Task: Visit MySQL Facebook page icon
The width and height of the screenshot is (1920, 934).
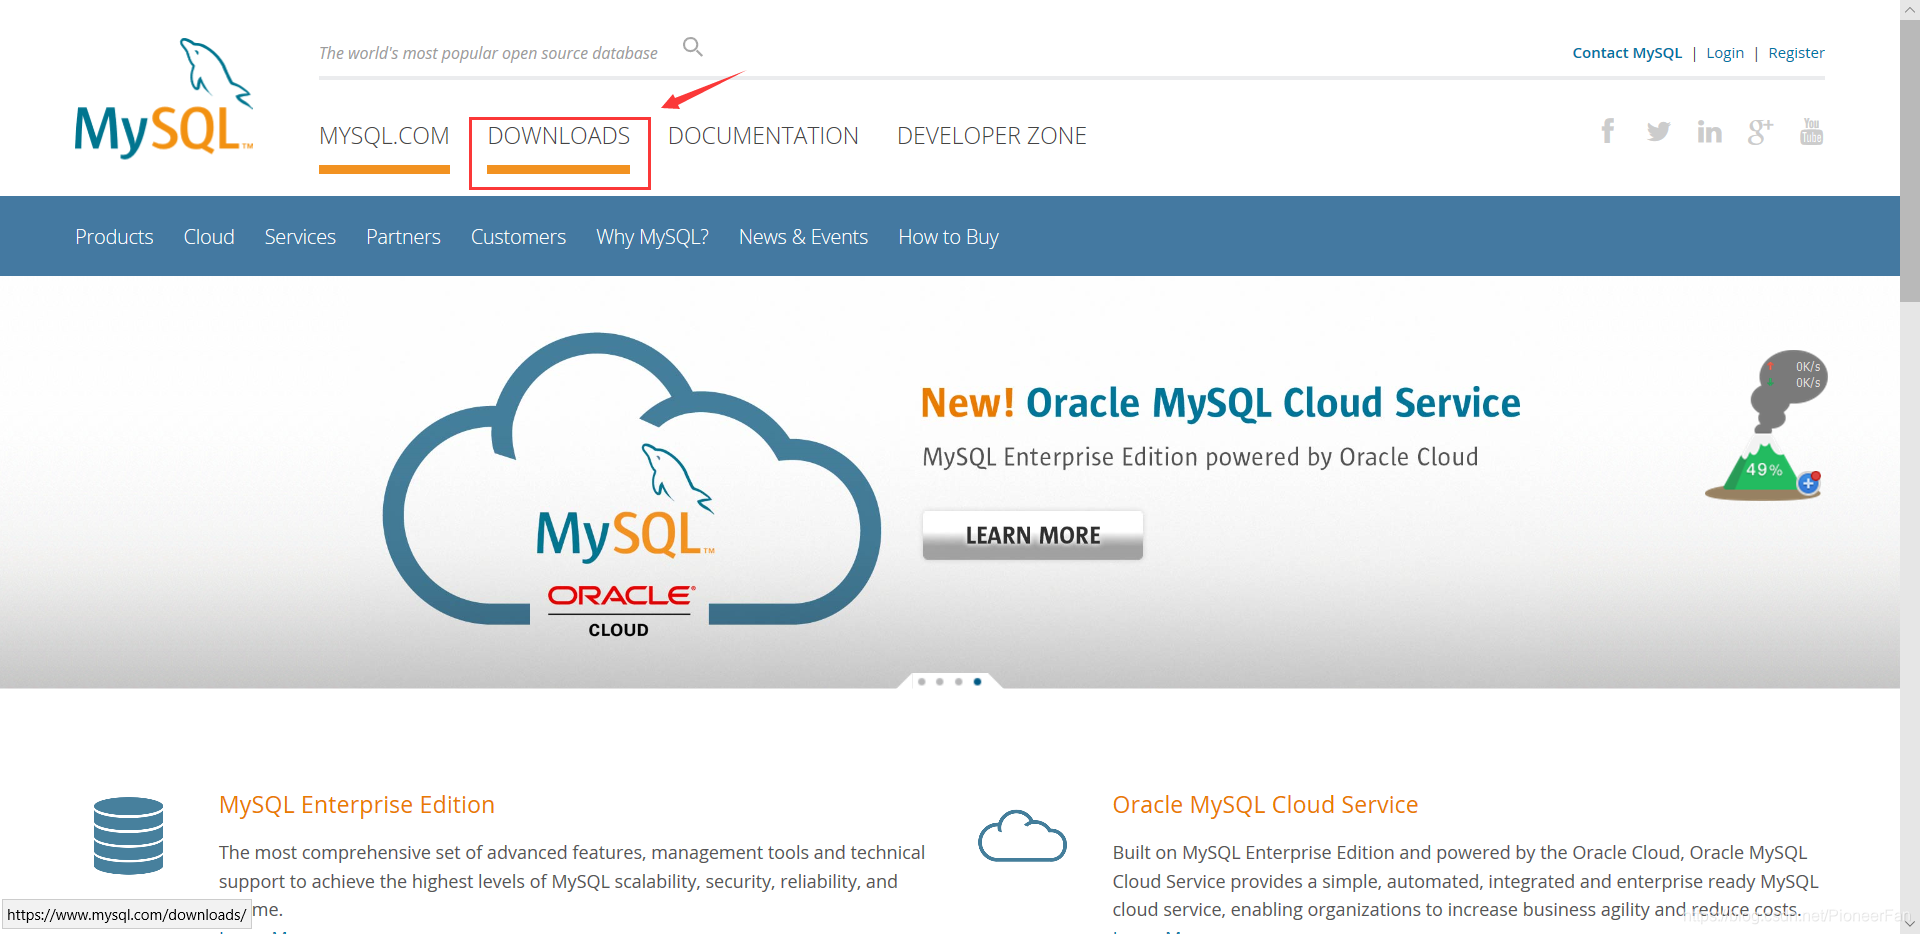Action: 1608,131
